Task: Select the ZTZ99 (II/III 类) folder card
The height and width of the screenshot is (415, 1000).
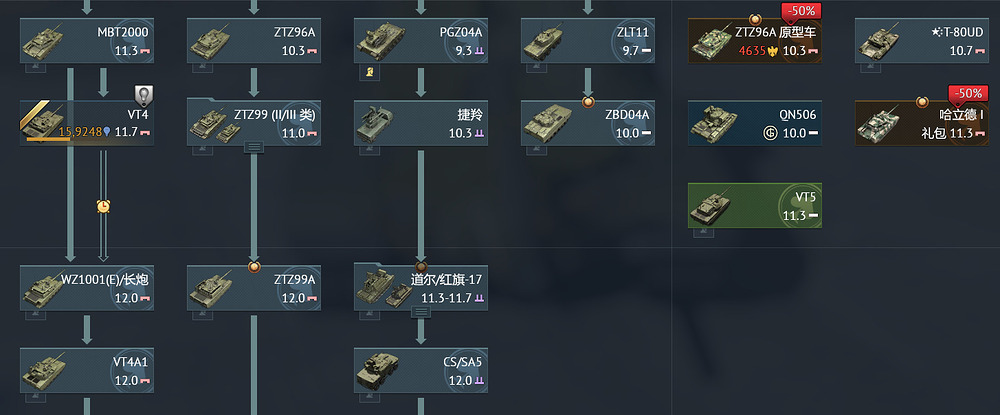Action: click(x=254, y=123)
